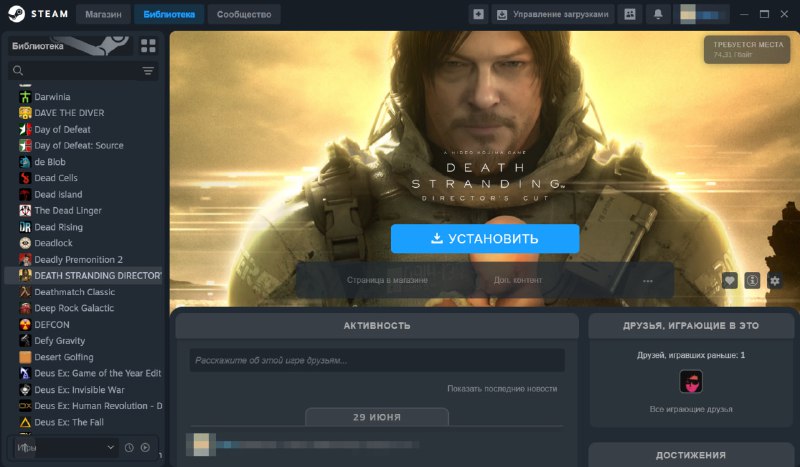Open game info icon for Death Stranding

click(752, 280)
